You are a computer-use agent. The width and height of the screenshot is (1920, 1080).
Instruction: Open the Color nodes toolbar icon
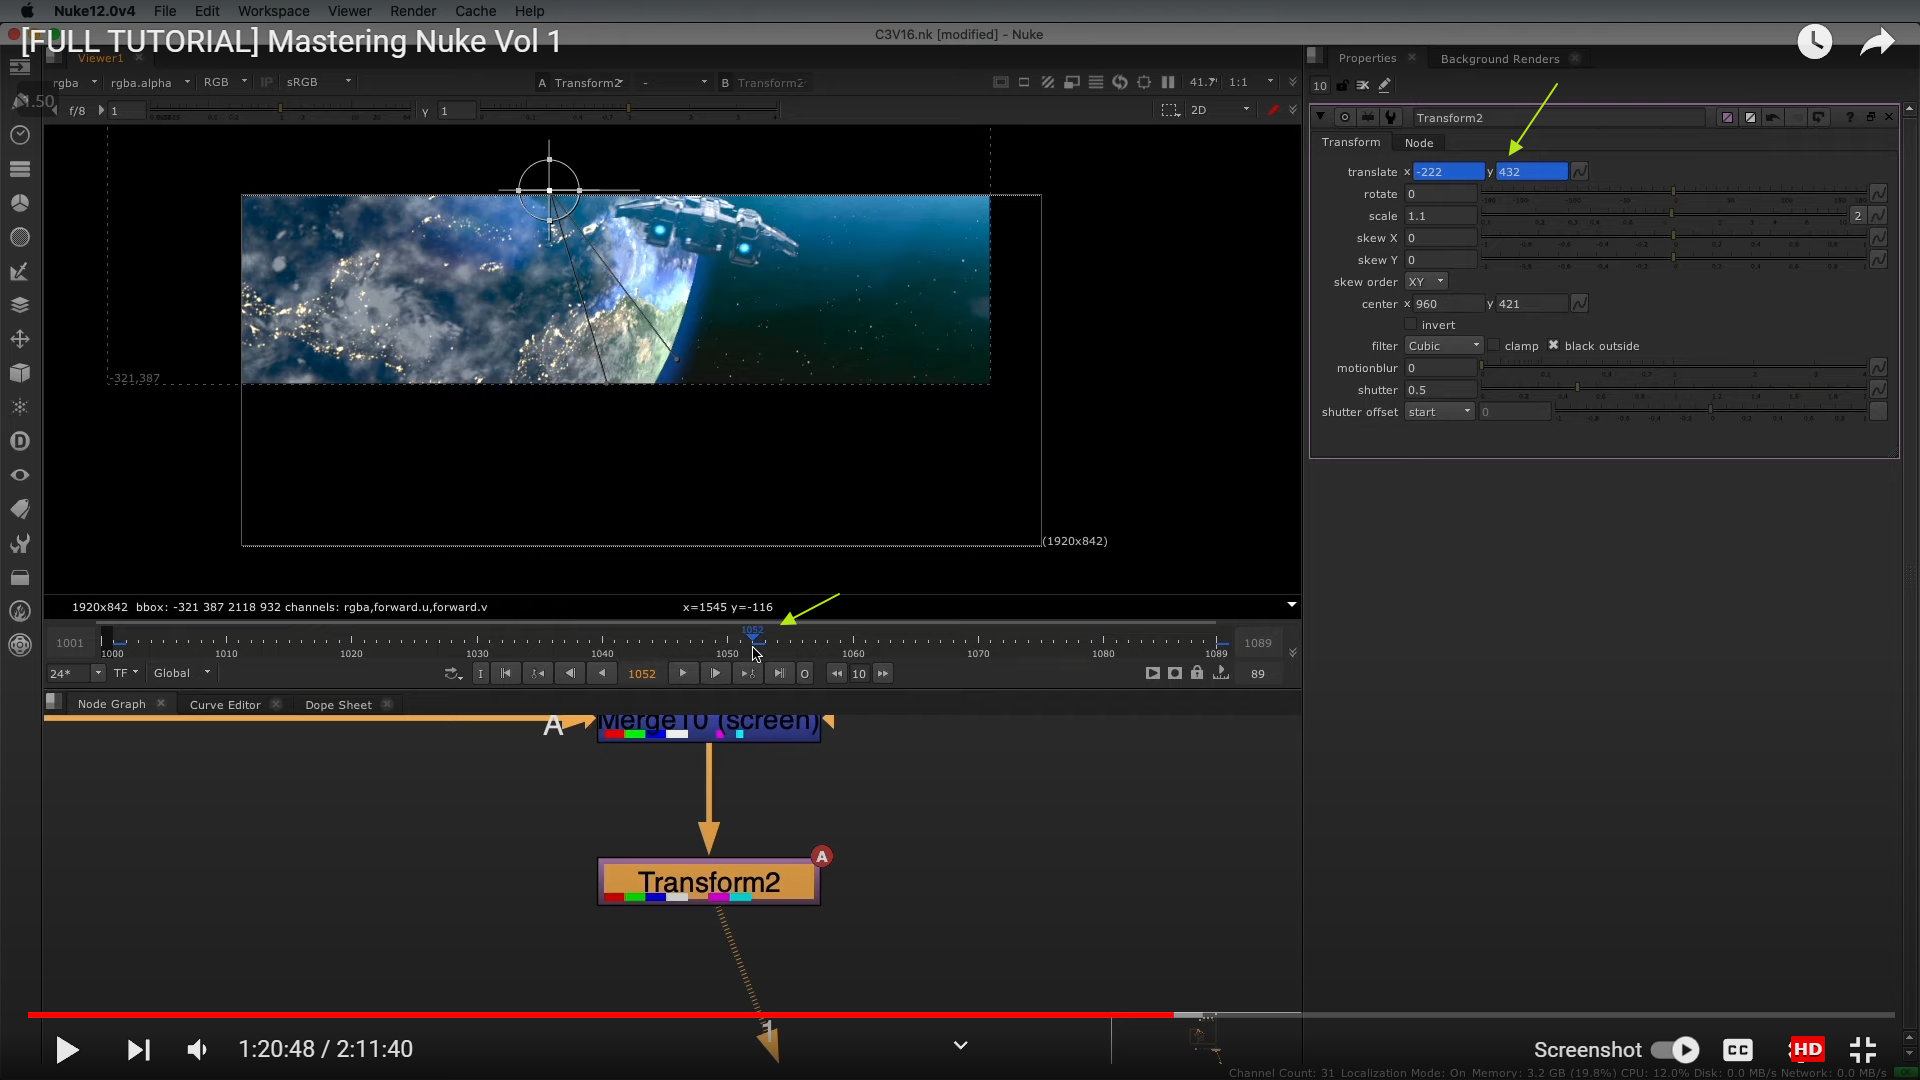point(20,203)
